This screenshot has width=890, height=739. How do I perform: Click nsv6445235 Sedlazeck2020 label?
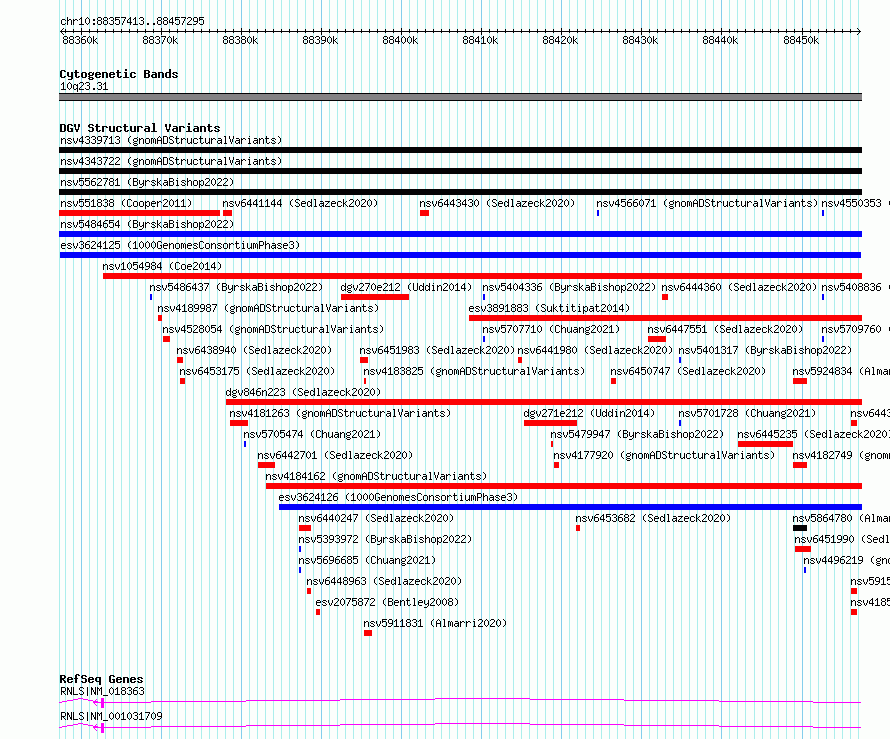pyautogui.click(x=813, y=434)
